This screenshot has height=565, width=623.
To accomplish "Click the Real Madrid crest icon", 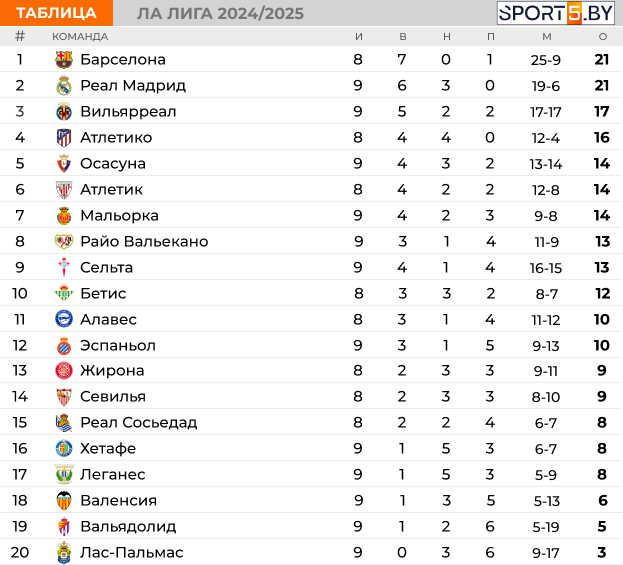I will [64, 85].
